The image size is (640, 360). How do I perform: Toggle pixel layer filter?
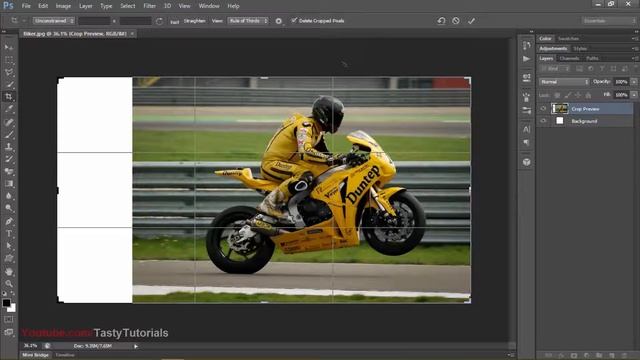point(579,69)
